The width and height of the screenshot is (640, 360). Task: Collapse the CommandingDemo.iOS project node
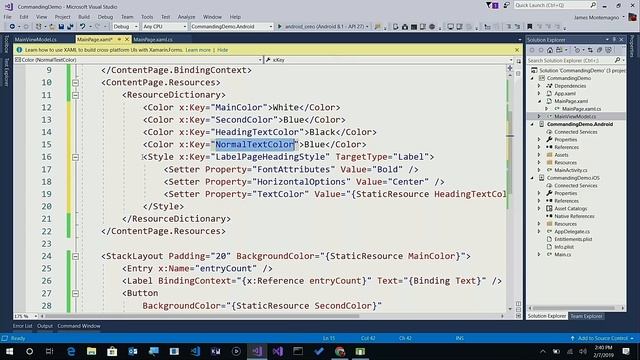(x=532, y=178)
